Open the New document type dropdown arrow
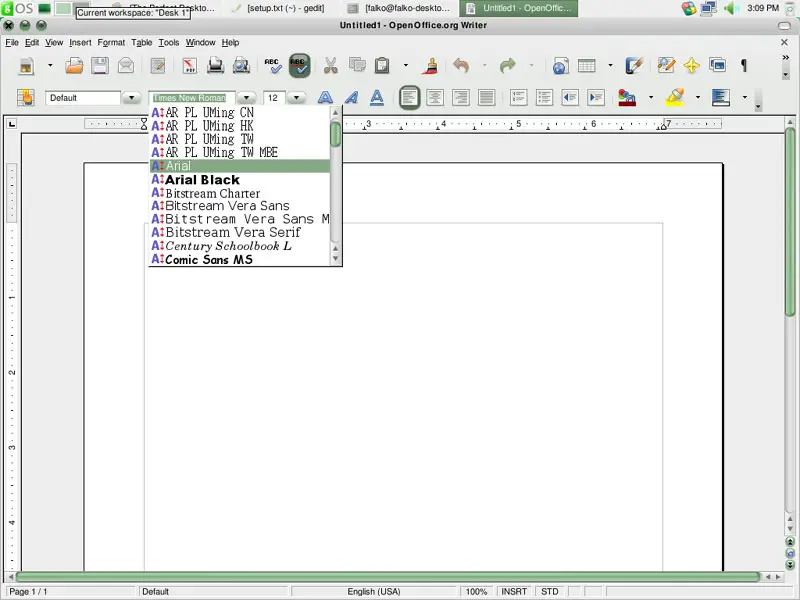 [x=50, y=66]
